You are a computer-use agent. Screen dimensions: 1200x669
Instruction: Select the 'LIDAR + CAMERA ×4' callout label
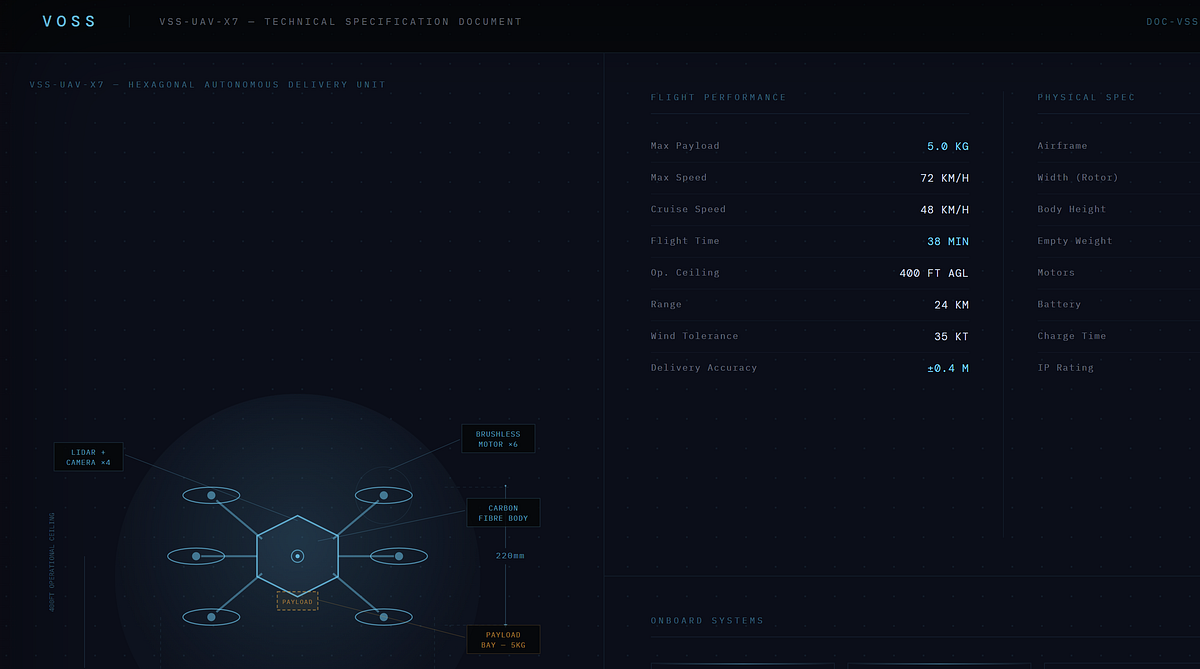tap(89, 457)
